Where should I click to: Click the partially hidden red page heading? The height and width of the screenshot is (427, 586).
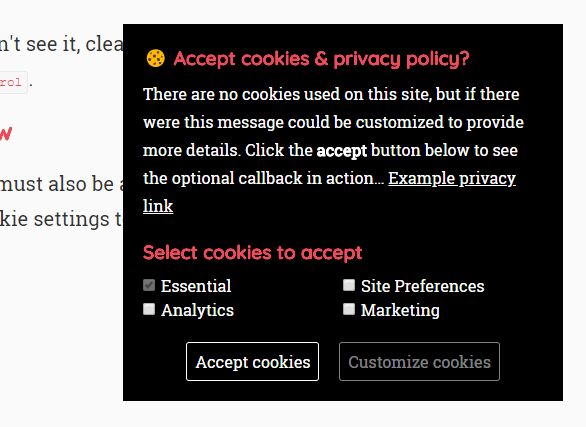tap(6, 133)
